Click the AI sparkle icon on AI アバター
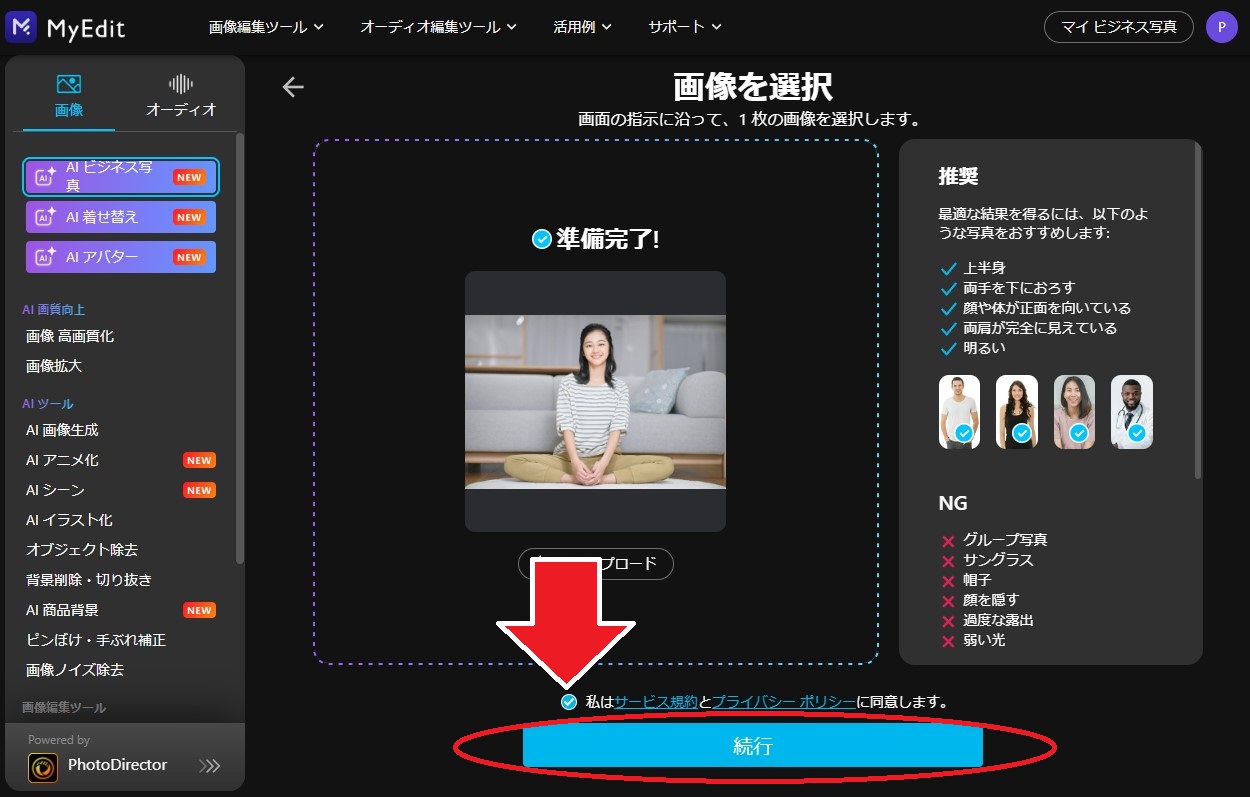Image resolution: width=1250 pixels, height=797 pixels. click(46, 257)
